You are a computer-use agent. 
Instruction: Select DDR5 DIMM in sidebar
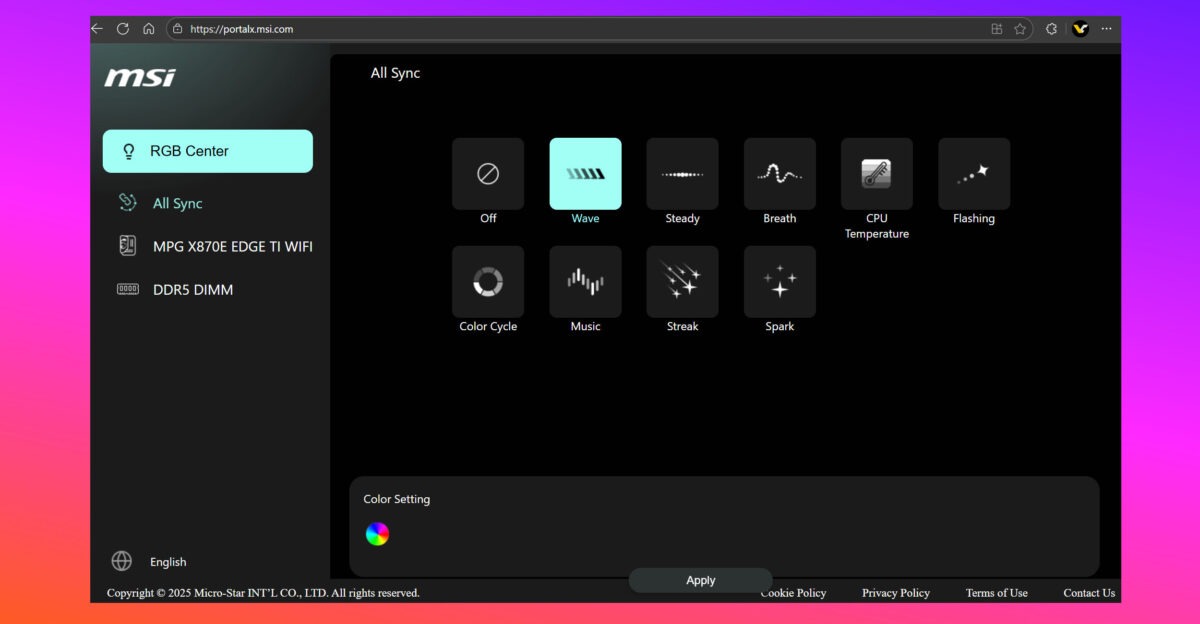click(192, 290)
